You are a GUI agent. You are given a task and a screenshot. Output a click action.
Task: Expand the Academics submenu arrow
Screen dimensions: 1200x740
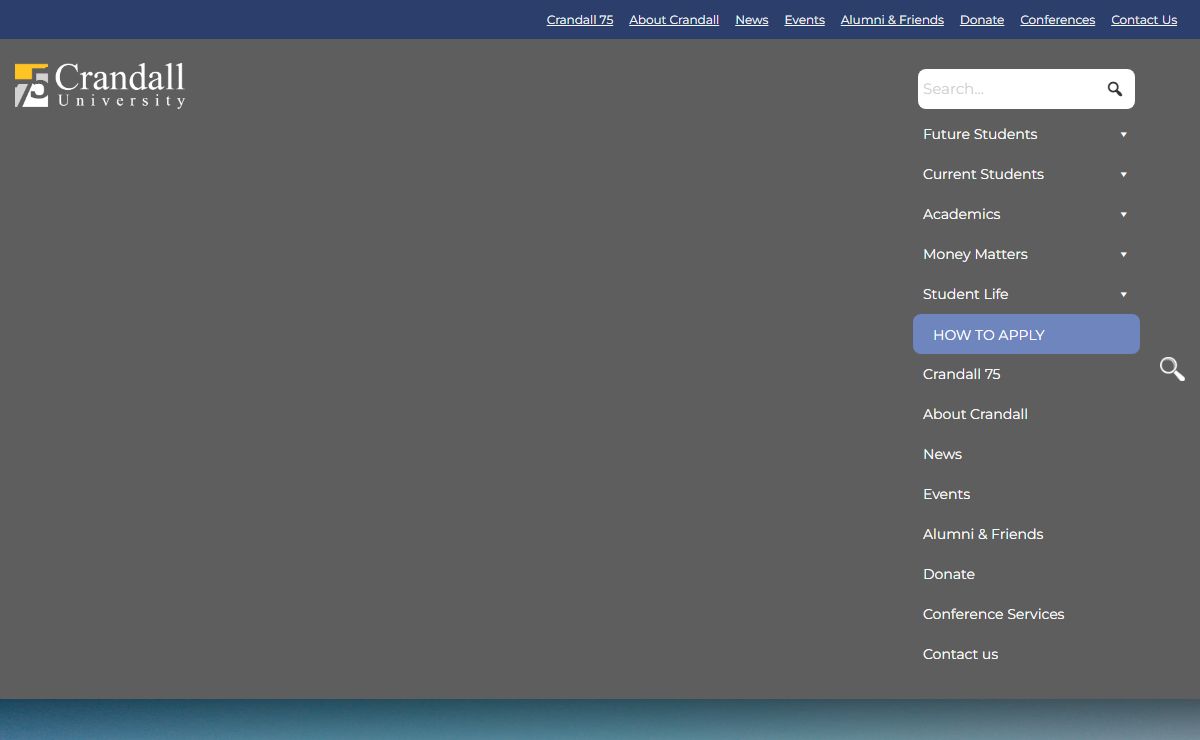[1123, 214]
